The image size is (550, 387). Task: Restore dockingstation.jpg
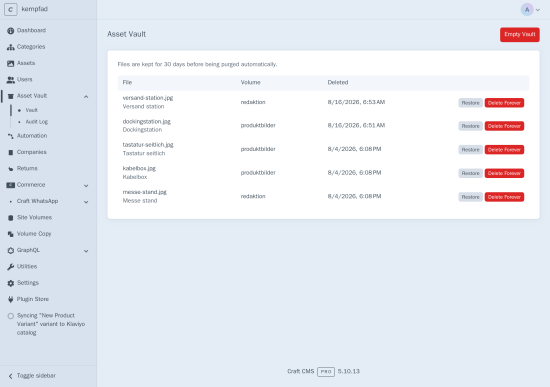470,126
